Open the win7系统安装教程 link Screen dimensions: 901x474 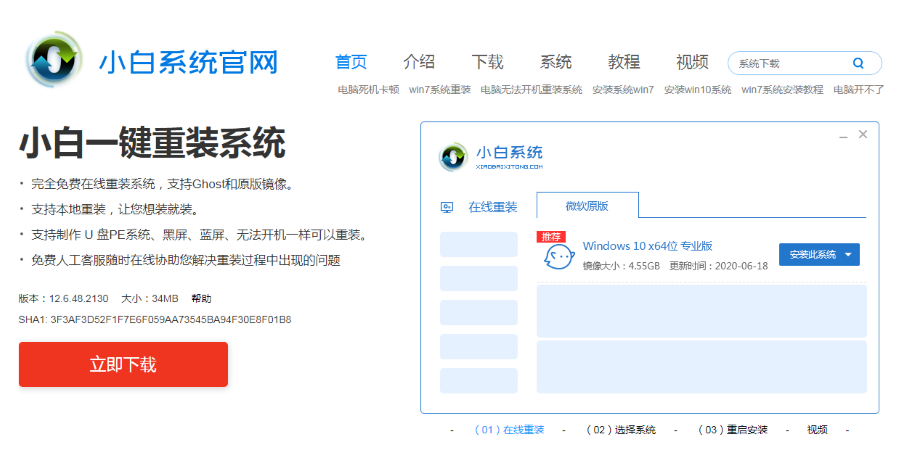pyautogui.click(x=782, y=90)
